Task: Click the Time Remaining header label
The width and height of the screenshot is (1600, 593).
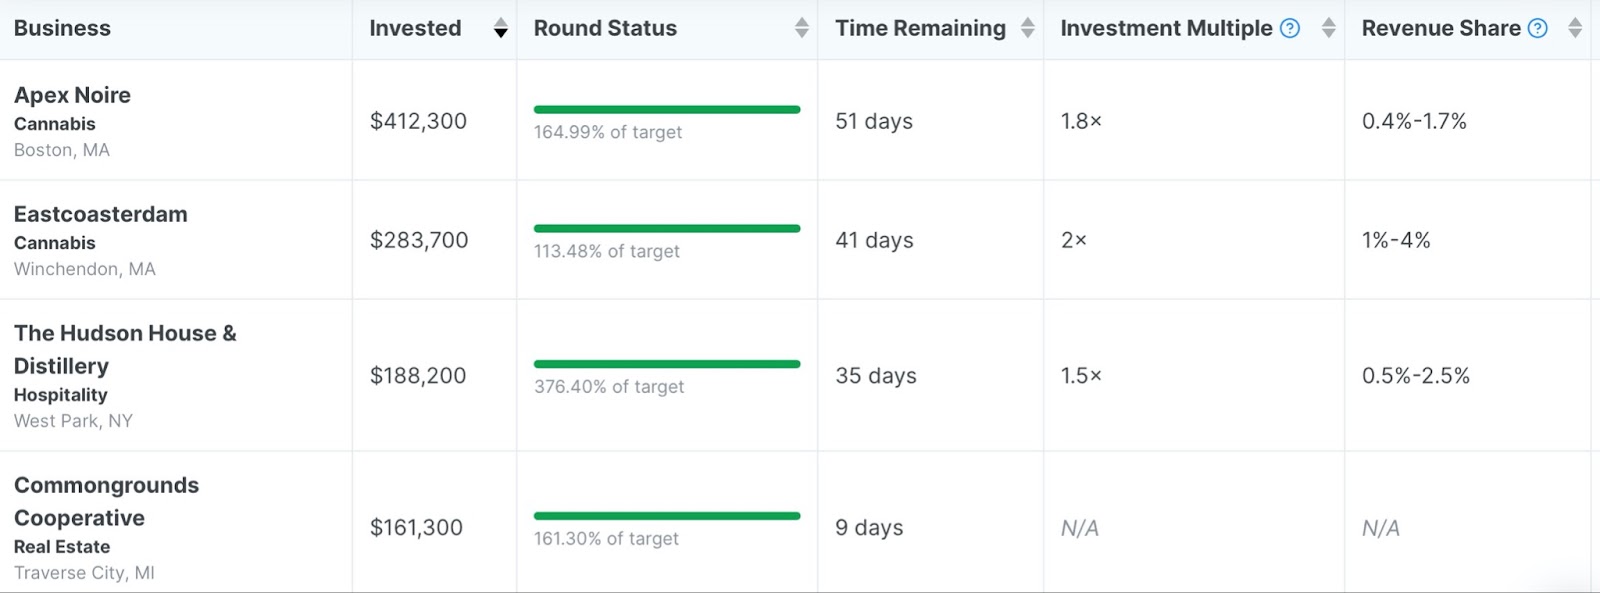Action: coord(920,28)
